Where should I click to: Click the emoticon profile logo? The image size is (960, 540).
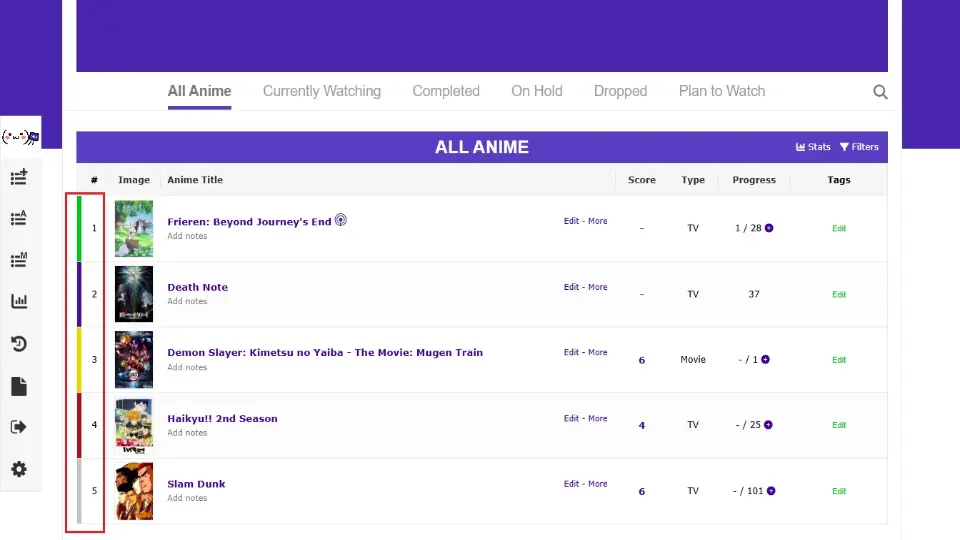(x=20, y=137)
